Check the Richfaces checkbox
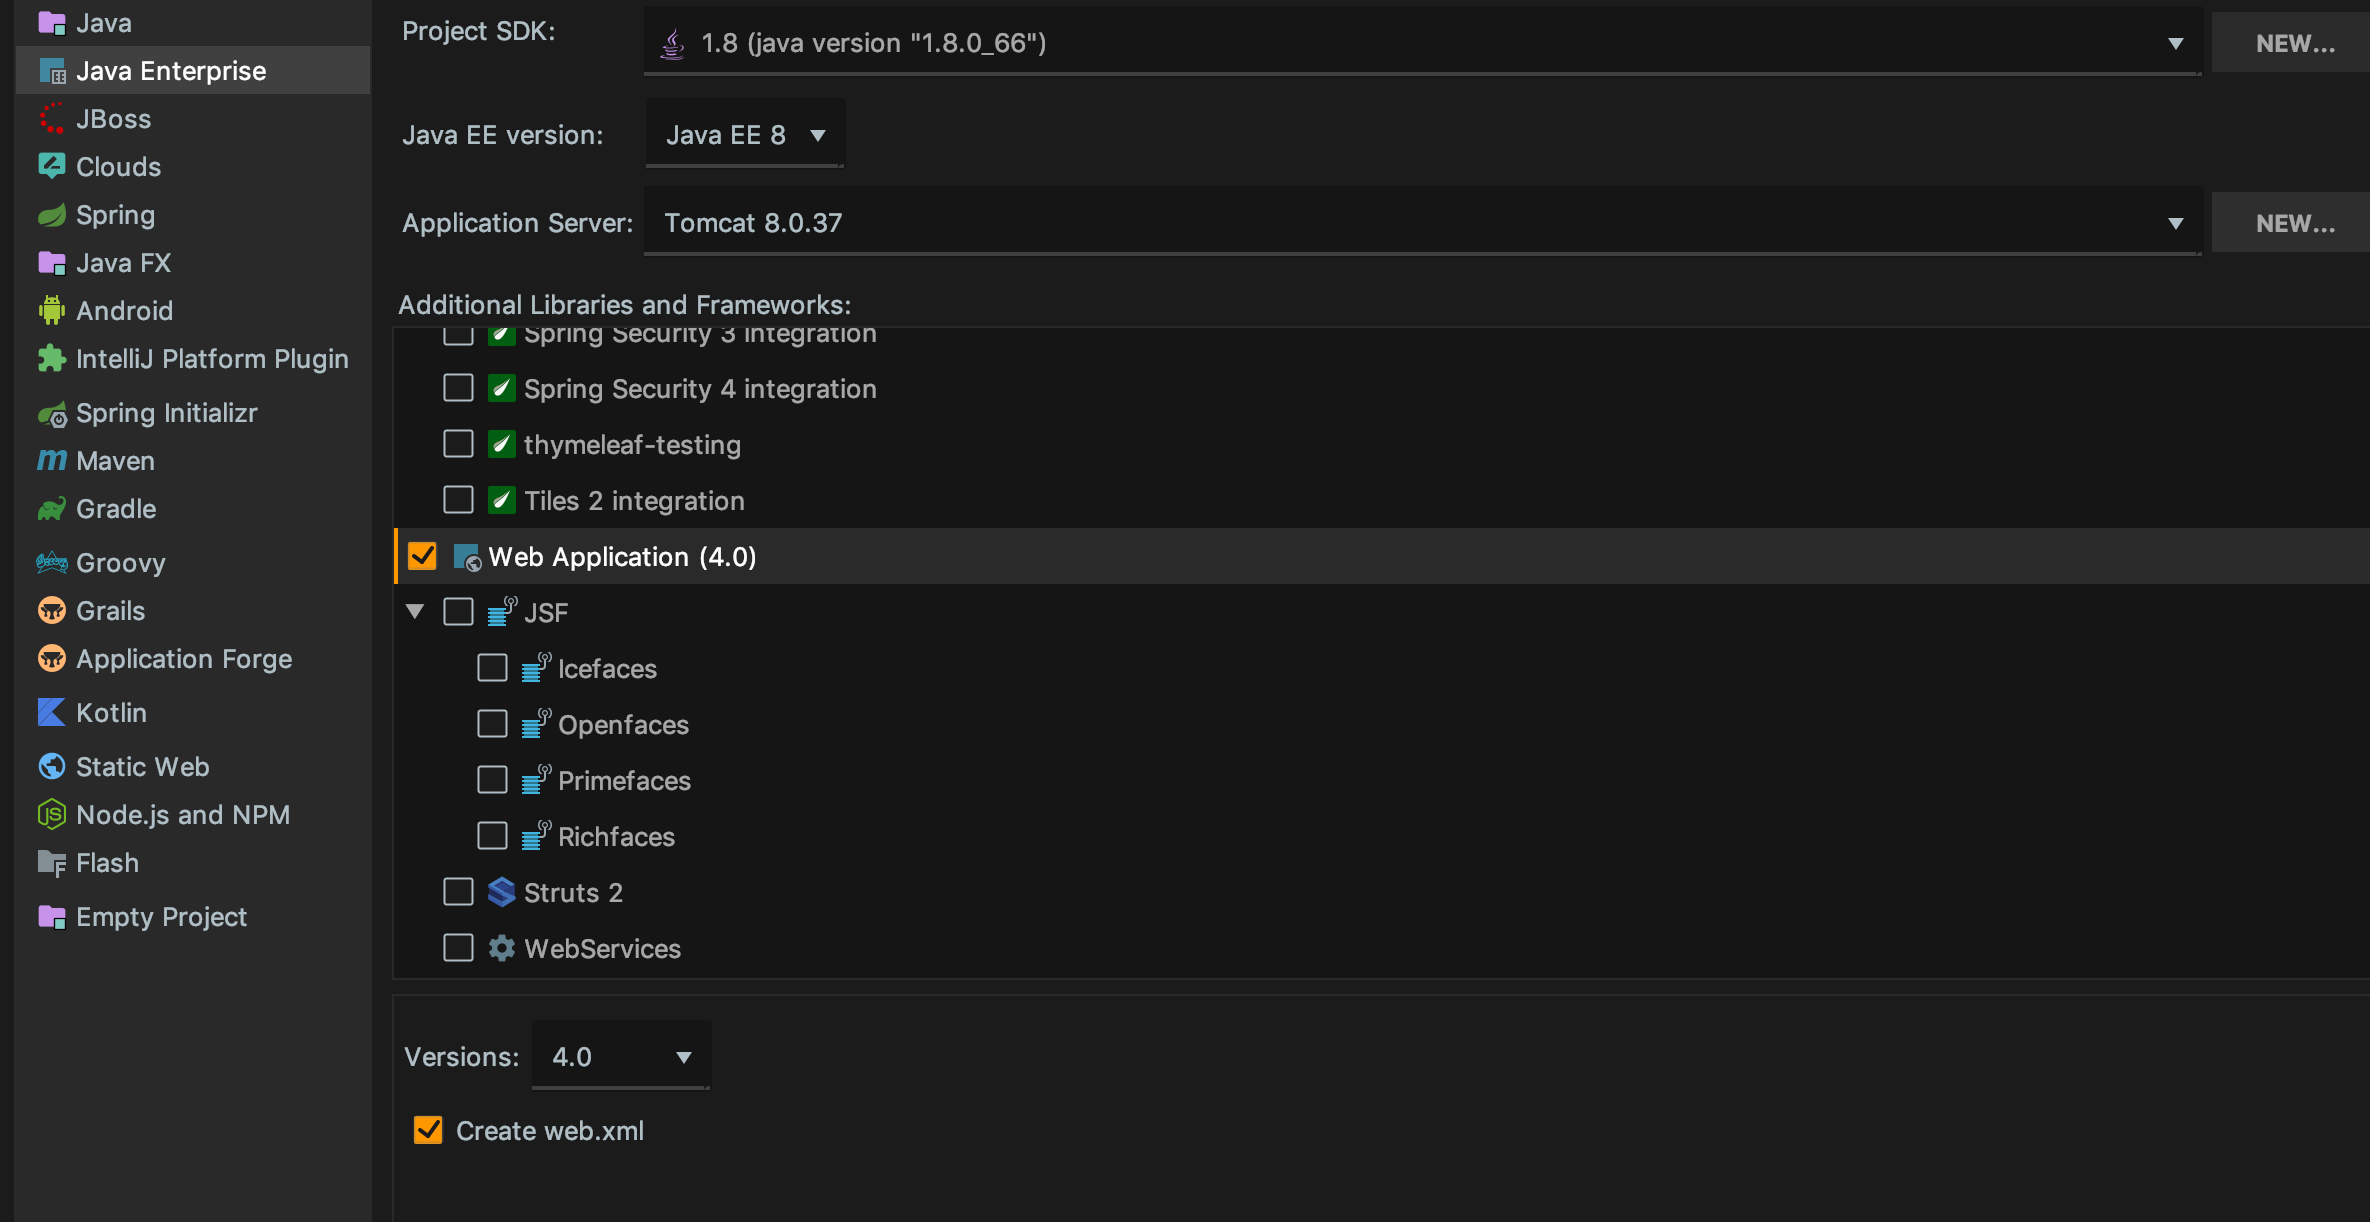Screen dimensions: 2370x1222 click(x=492, y=836)
